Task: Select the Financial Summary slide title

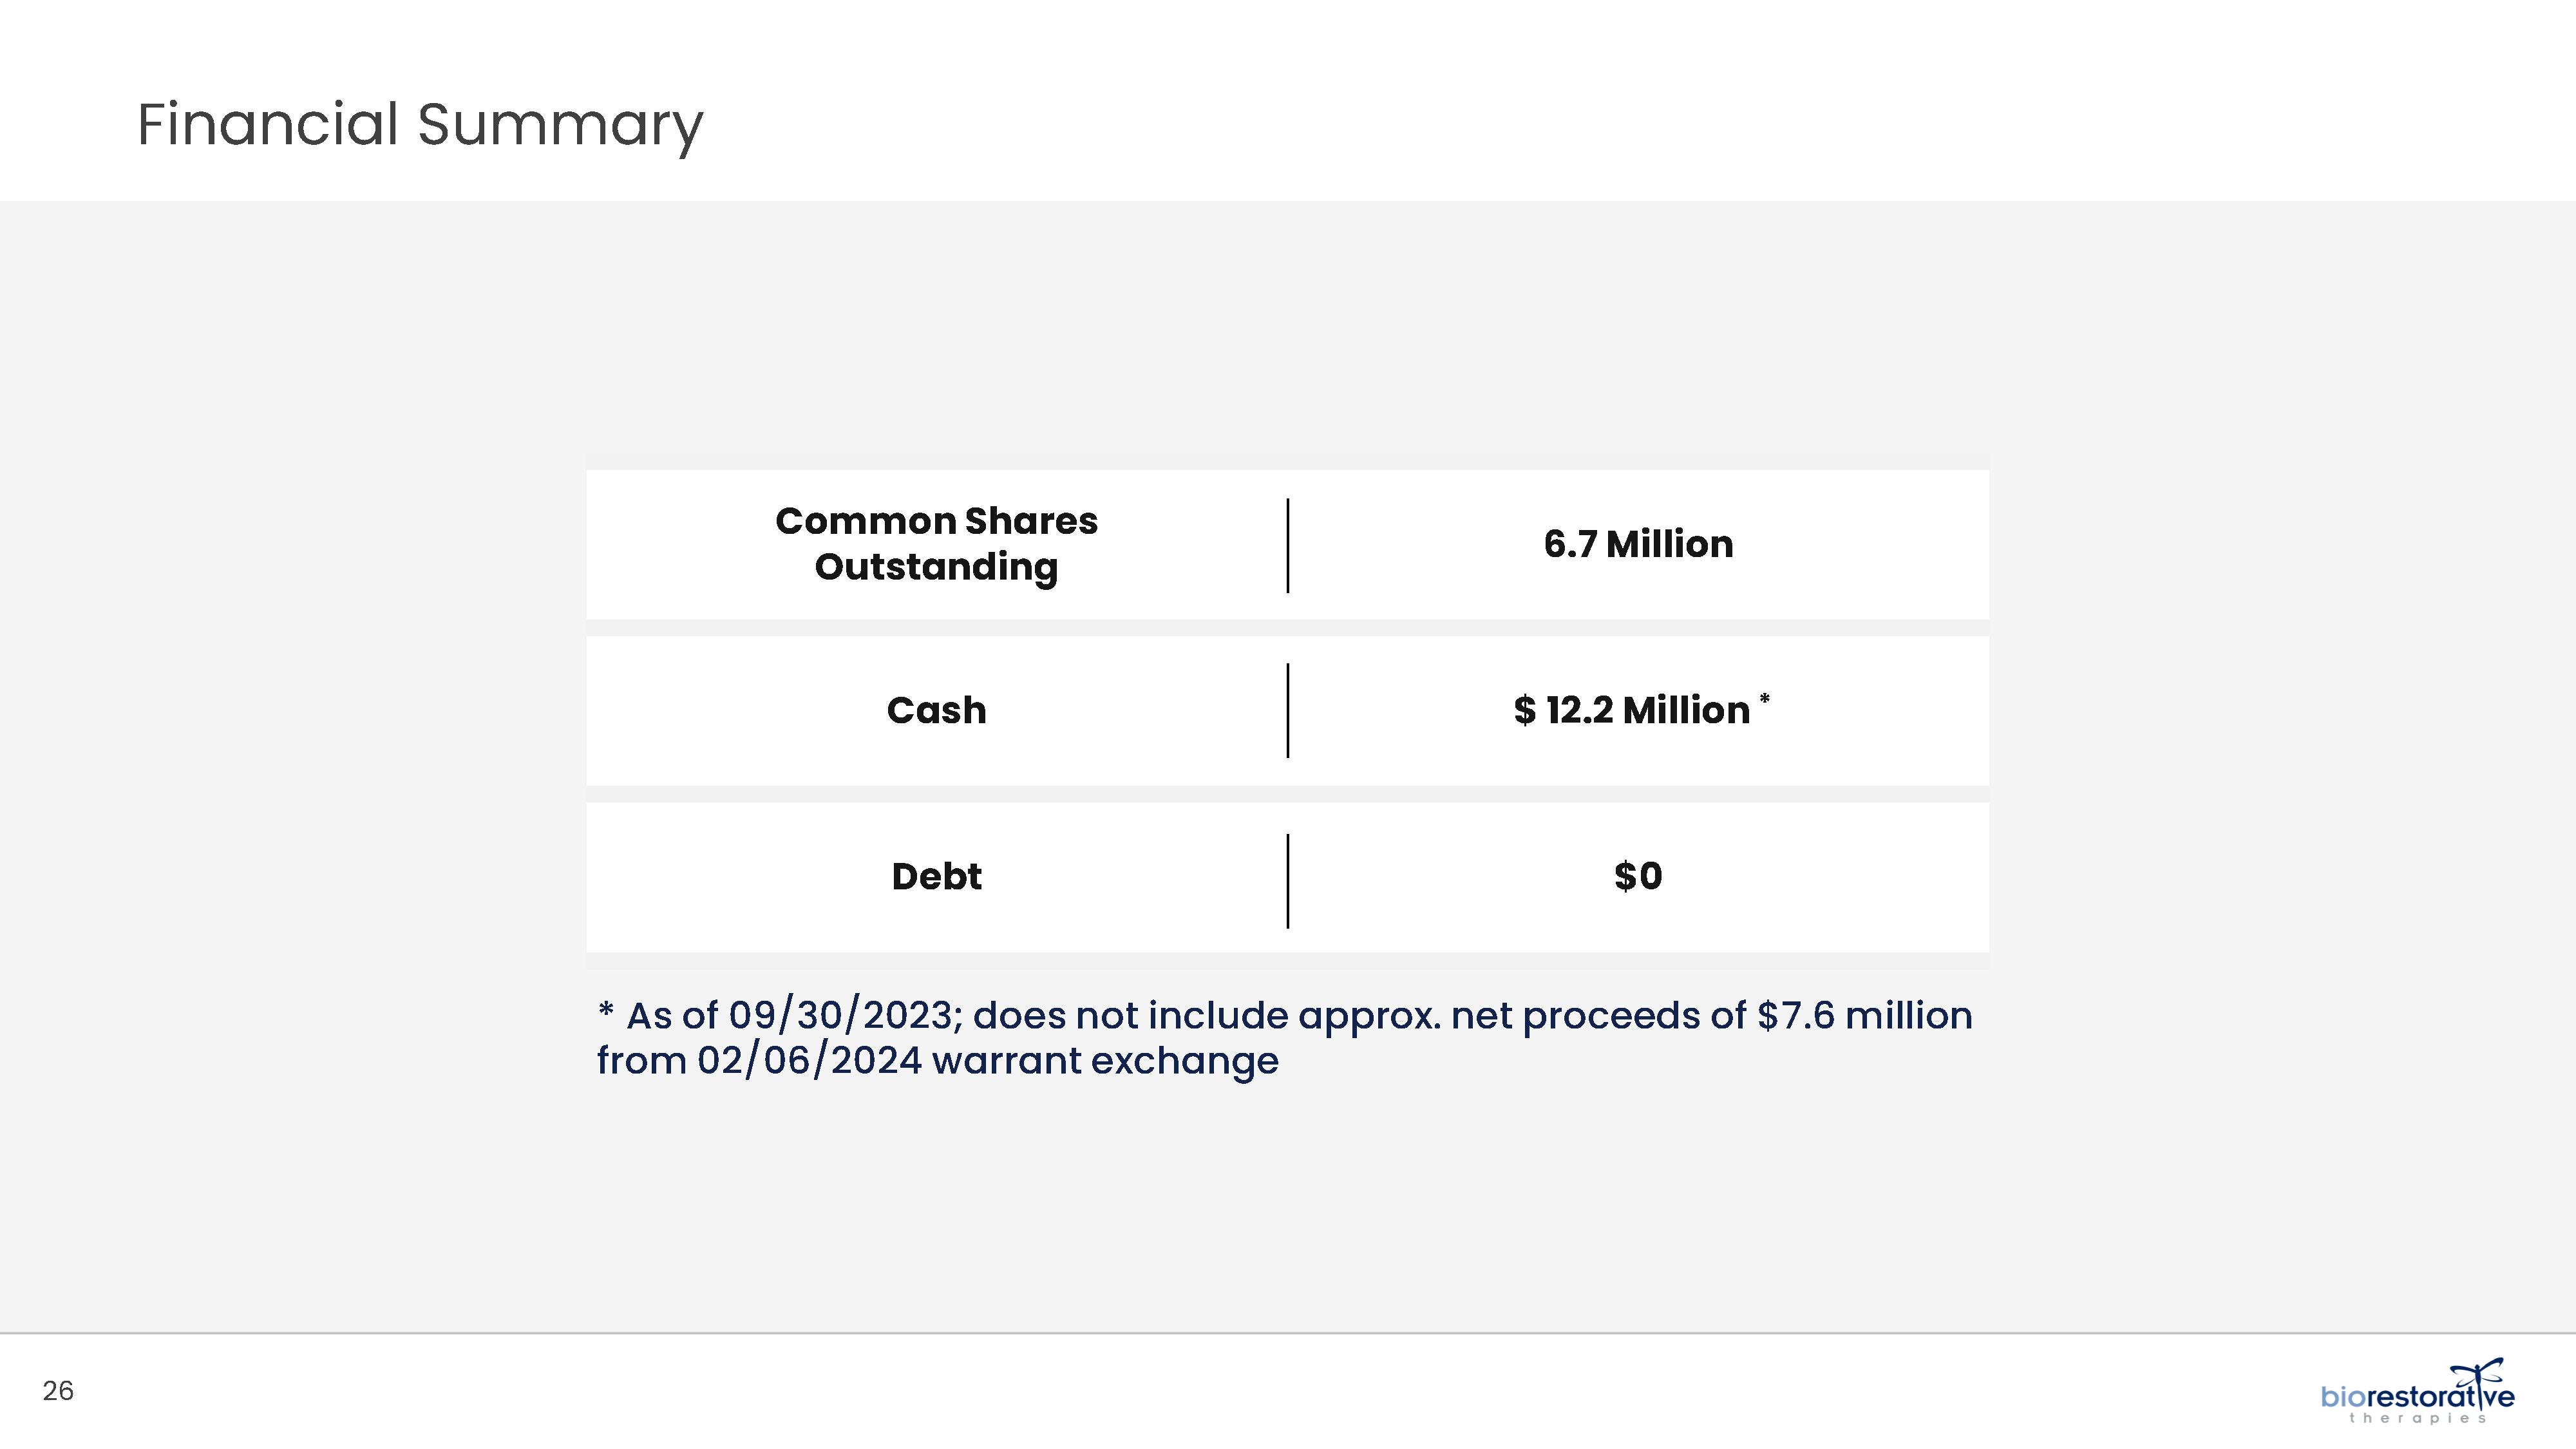Action: point(420,126)
